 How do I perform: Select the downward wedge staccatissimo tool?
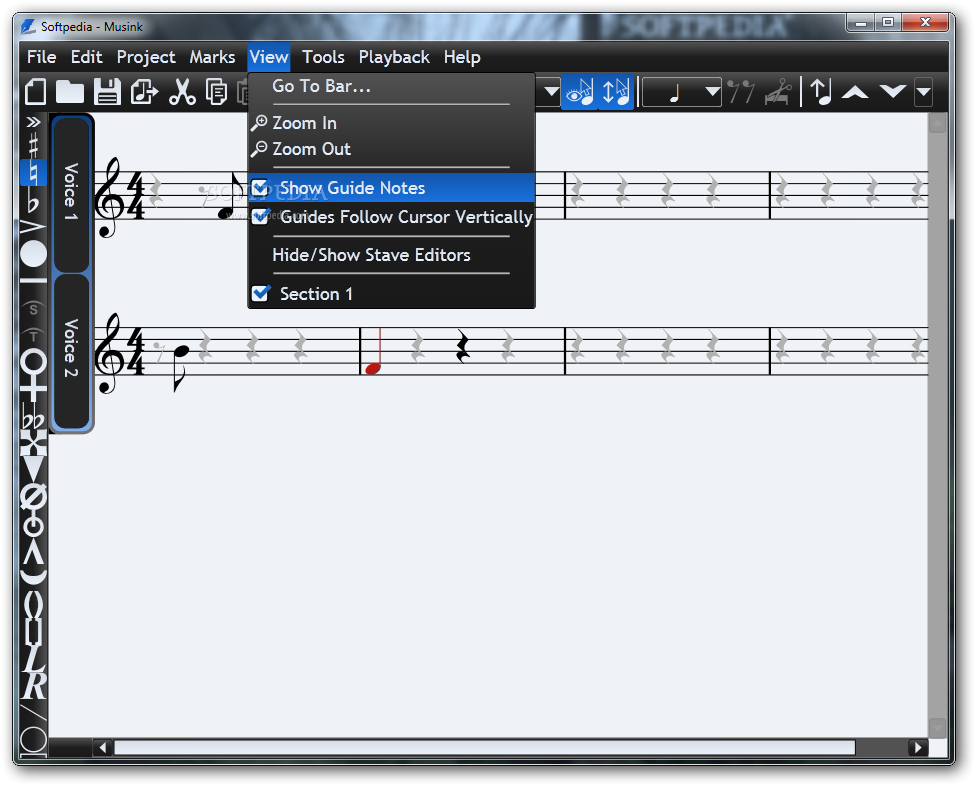[34, 469]
